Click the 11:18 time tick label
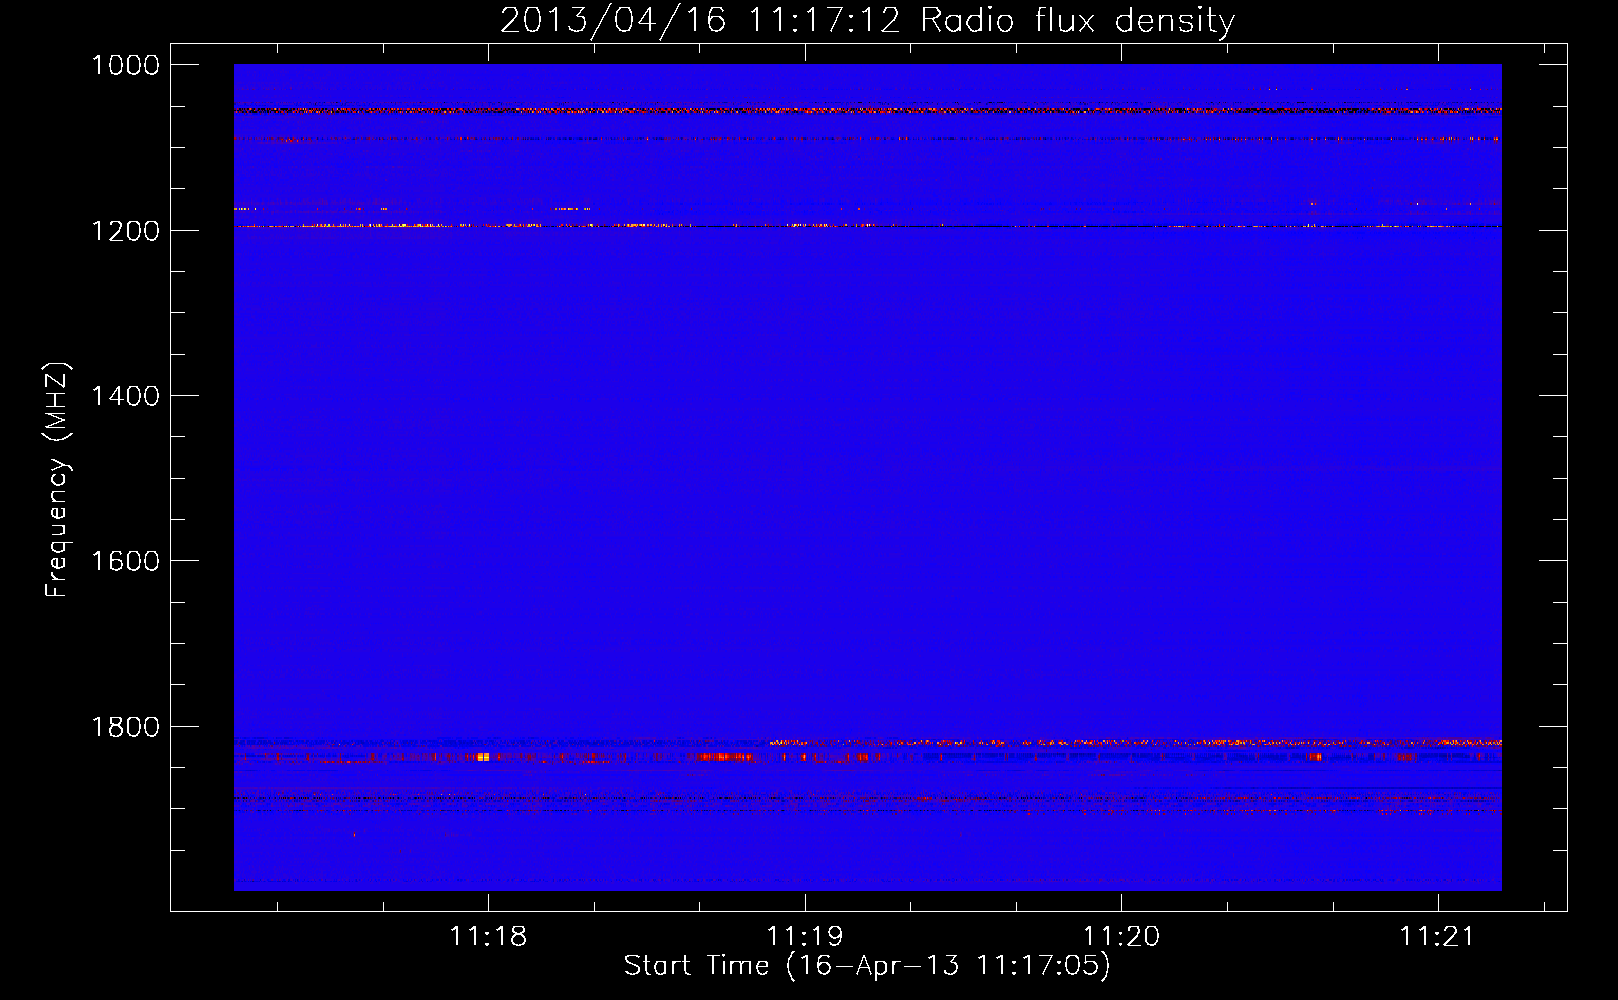1618x1000 pixels. click(488, 936)
